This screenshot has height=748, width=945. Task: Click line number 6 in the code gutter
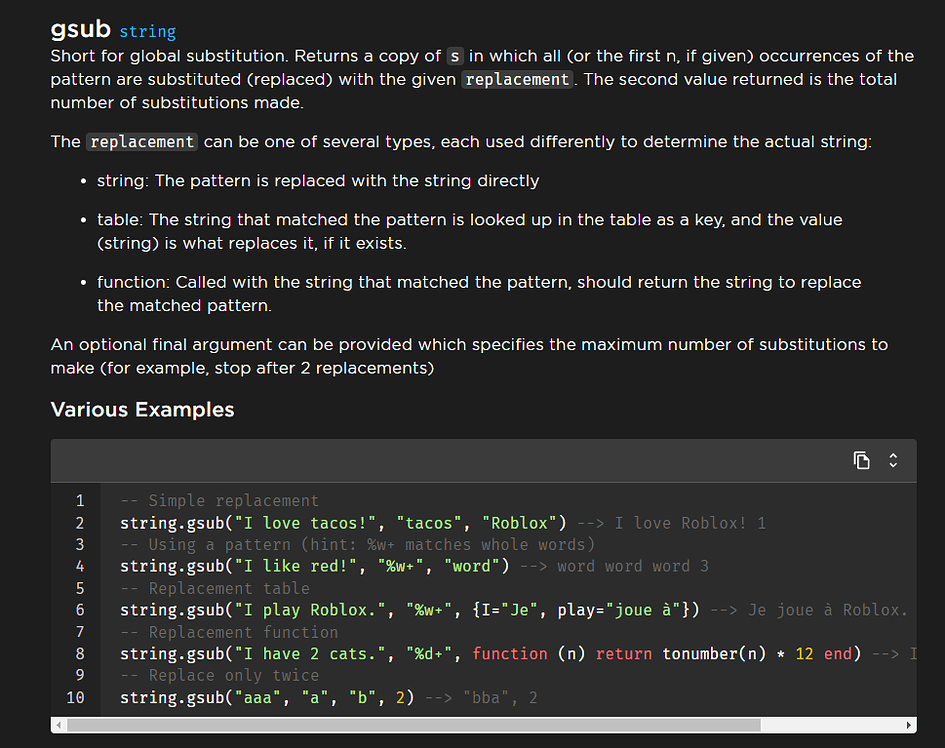79,610
